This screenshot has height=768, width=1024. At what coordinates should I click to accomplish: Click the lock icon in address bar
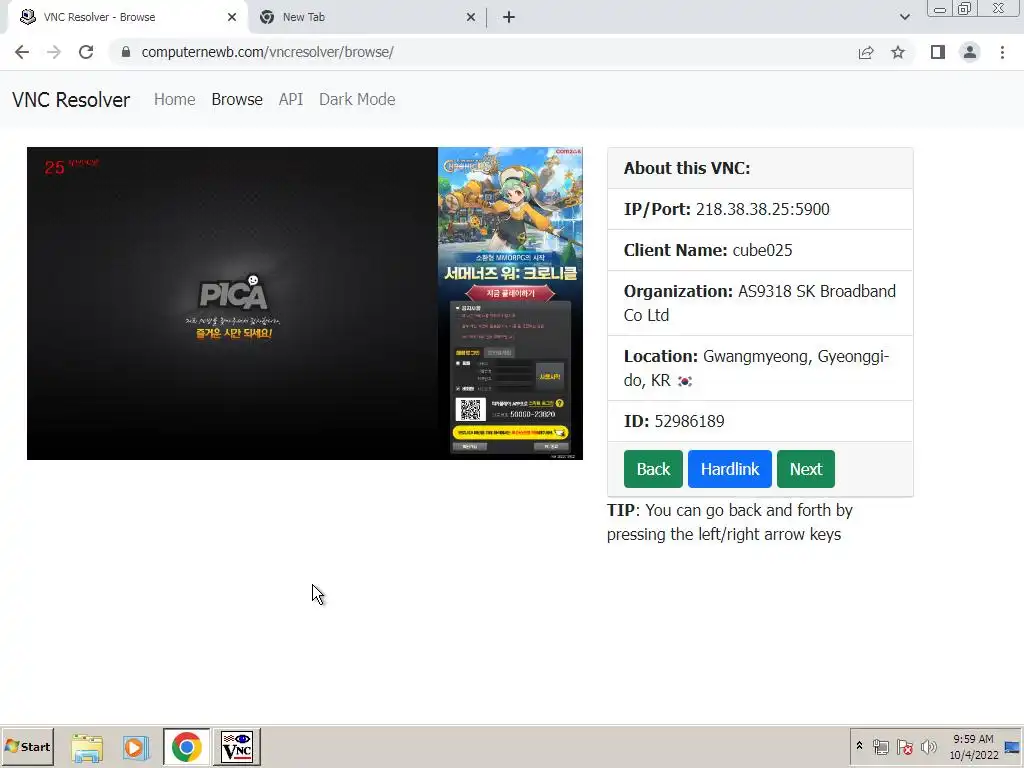pos(126,52)
